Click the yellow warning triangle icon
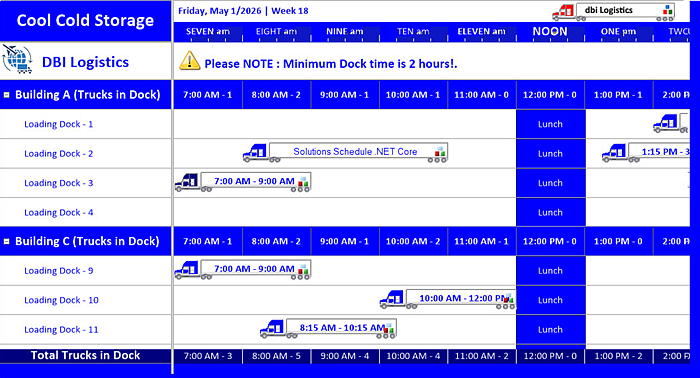This screenshot has height=378, width=700. point(189,60)
